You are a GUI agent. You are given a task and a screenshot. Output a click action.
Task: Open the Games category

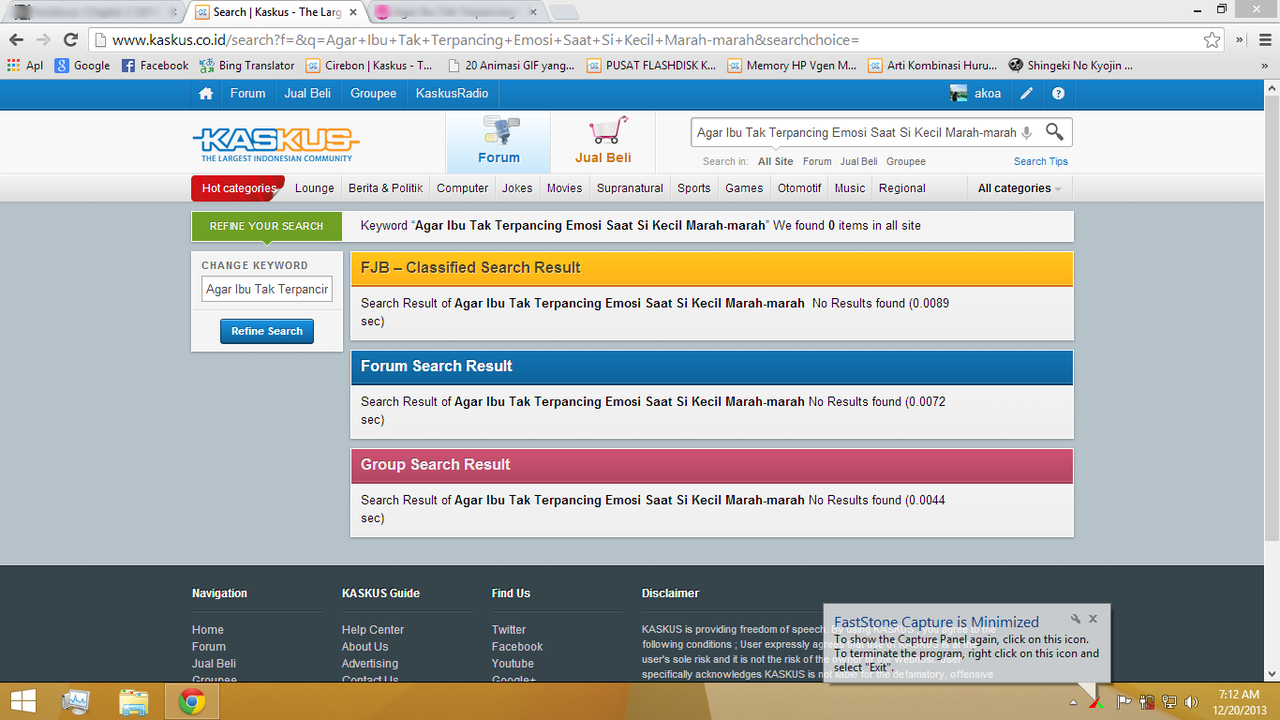pyautogui.click(x=744, y=188)
